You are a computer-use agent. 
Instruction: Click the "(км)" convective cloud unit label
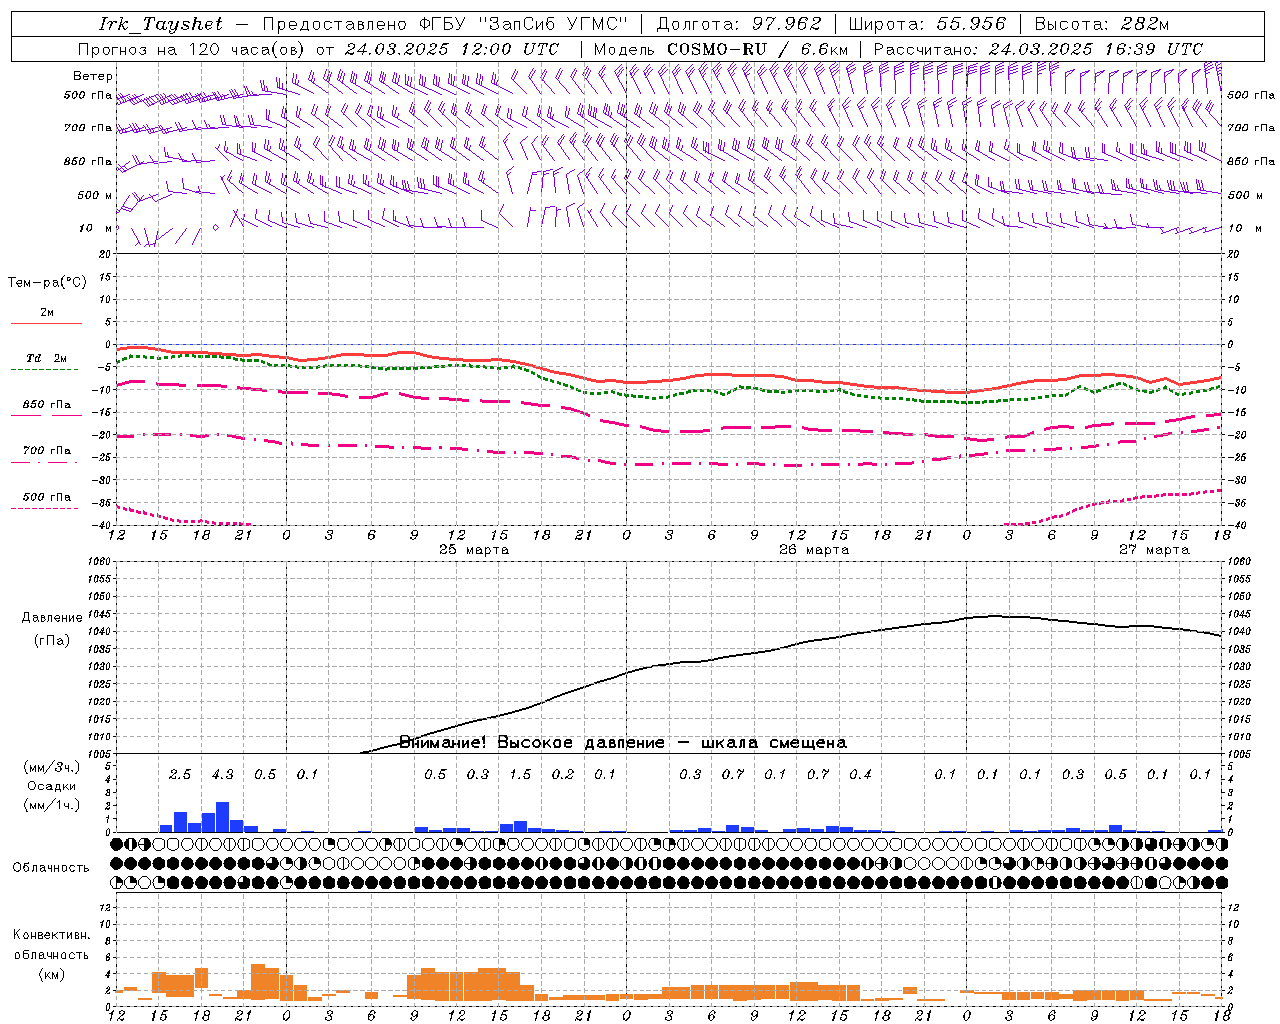(51, 974)
